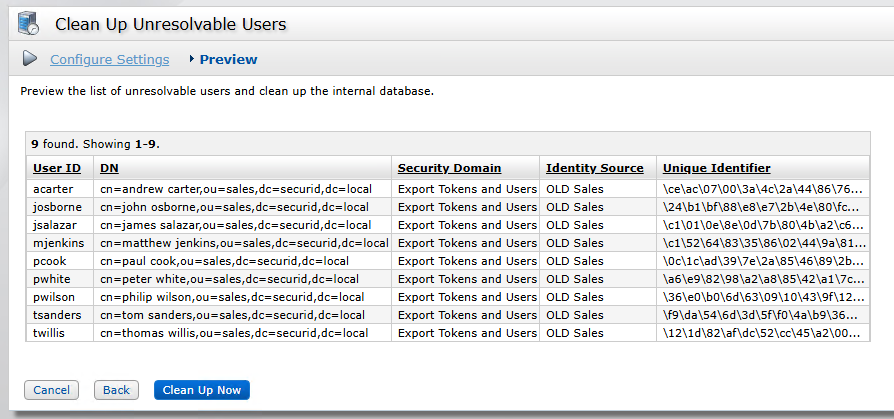894x419 pixels.
Task: Click the Clean Up Now button
Action: click(201, 390)
